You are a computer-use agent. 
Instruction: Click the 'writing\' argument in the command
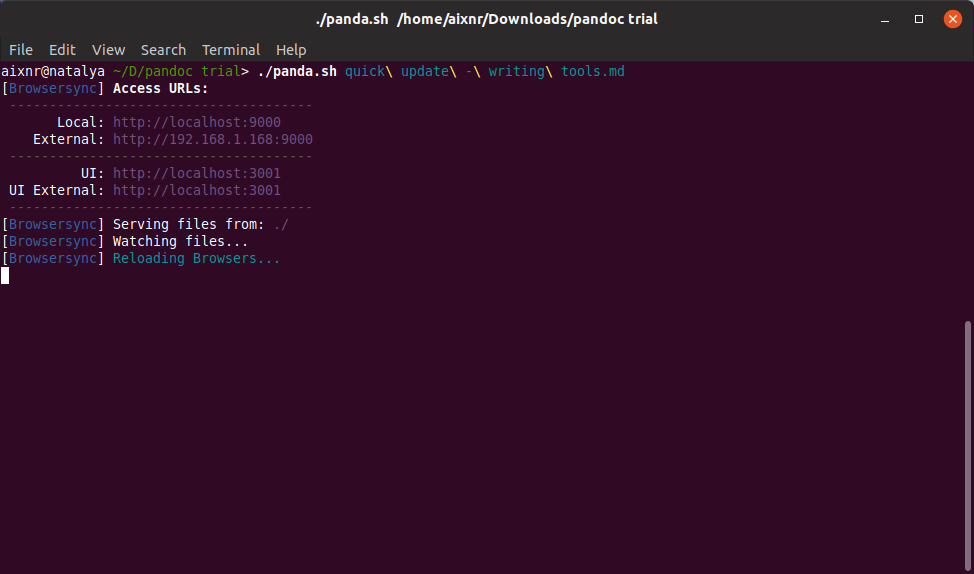coord(521,71)
